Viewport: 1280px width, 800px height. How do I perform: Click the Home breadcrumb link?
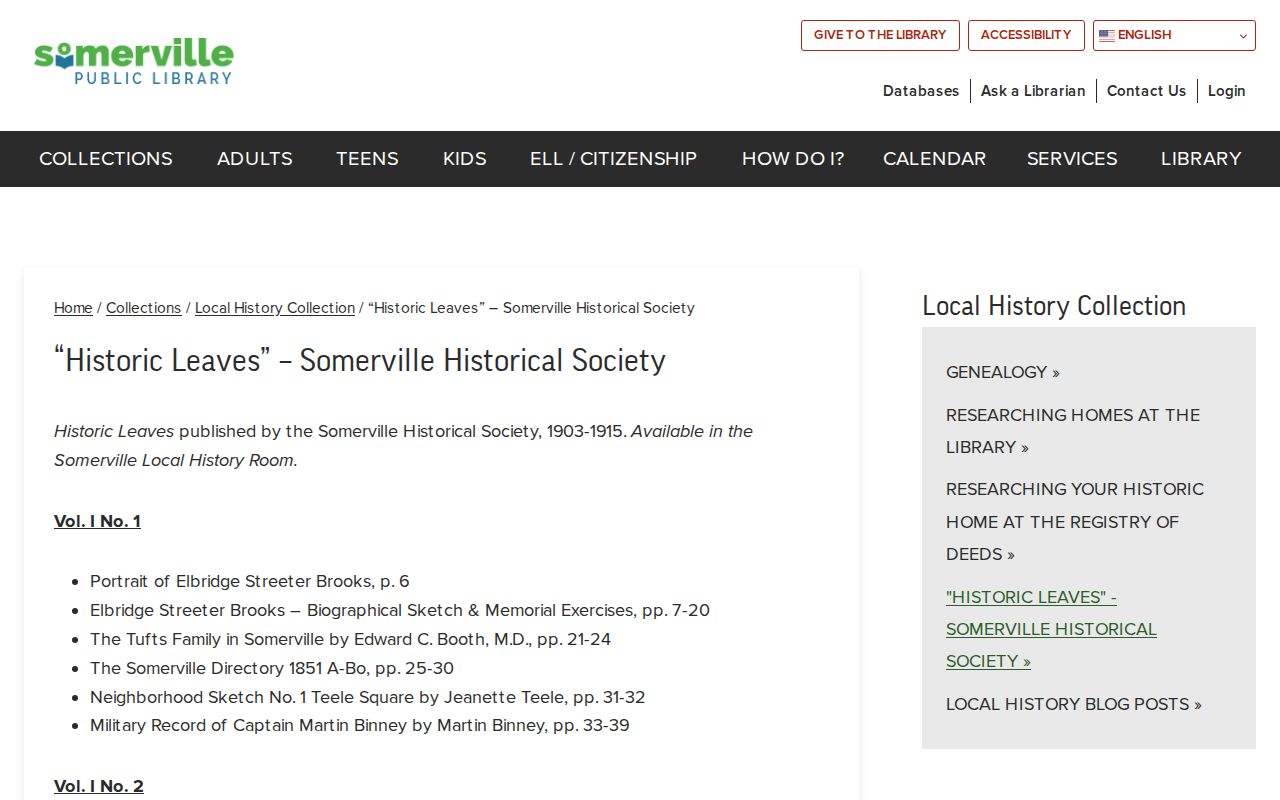(x=73, y=308)
